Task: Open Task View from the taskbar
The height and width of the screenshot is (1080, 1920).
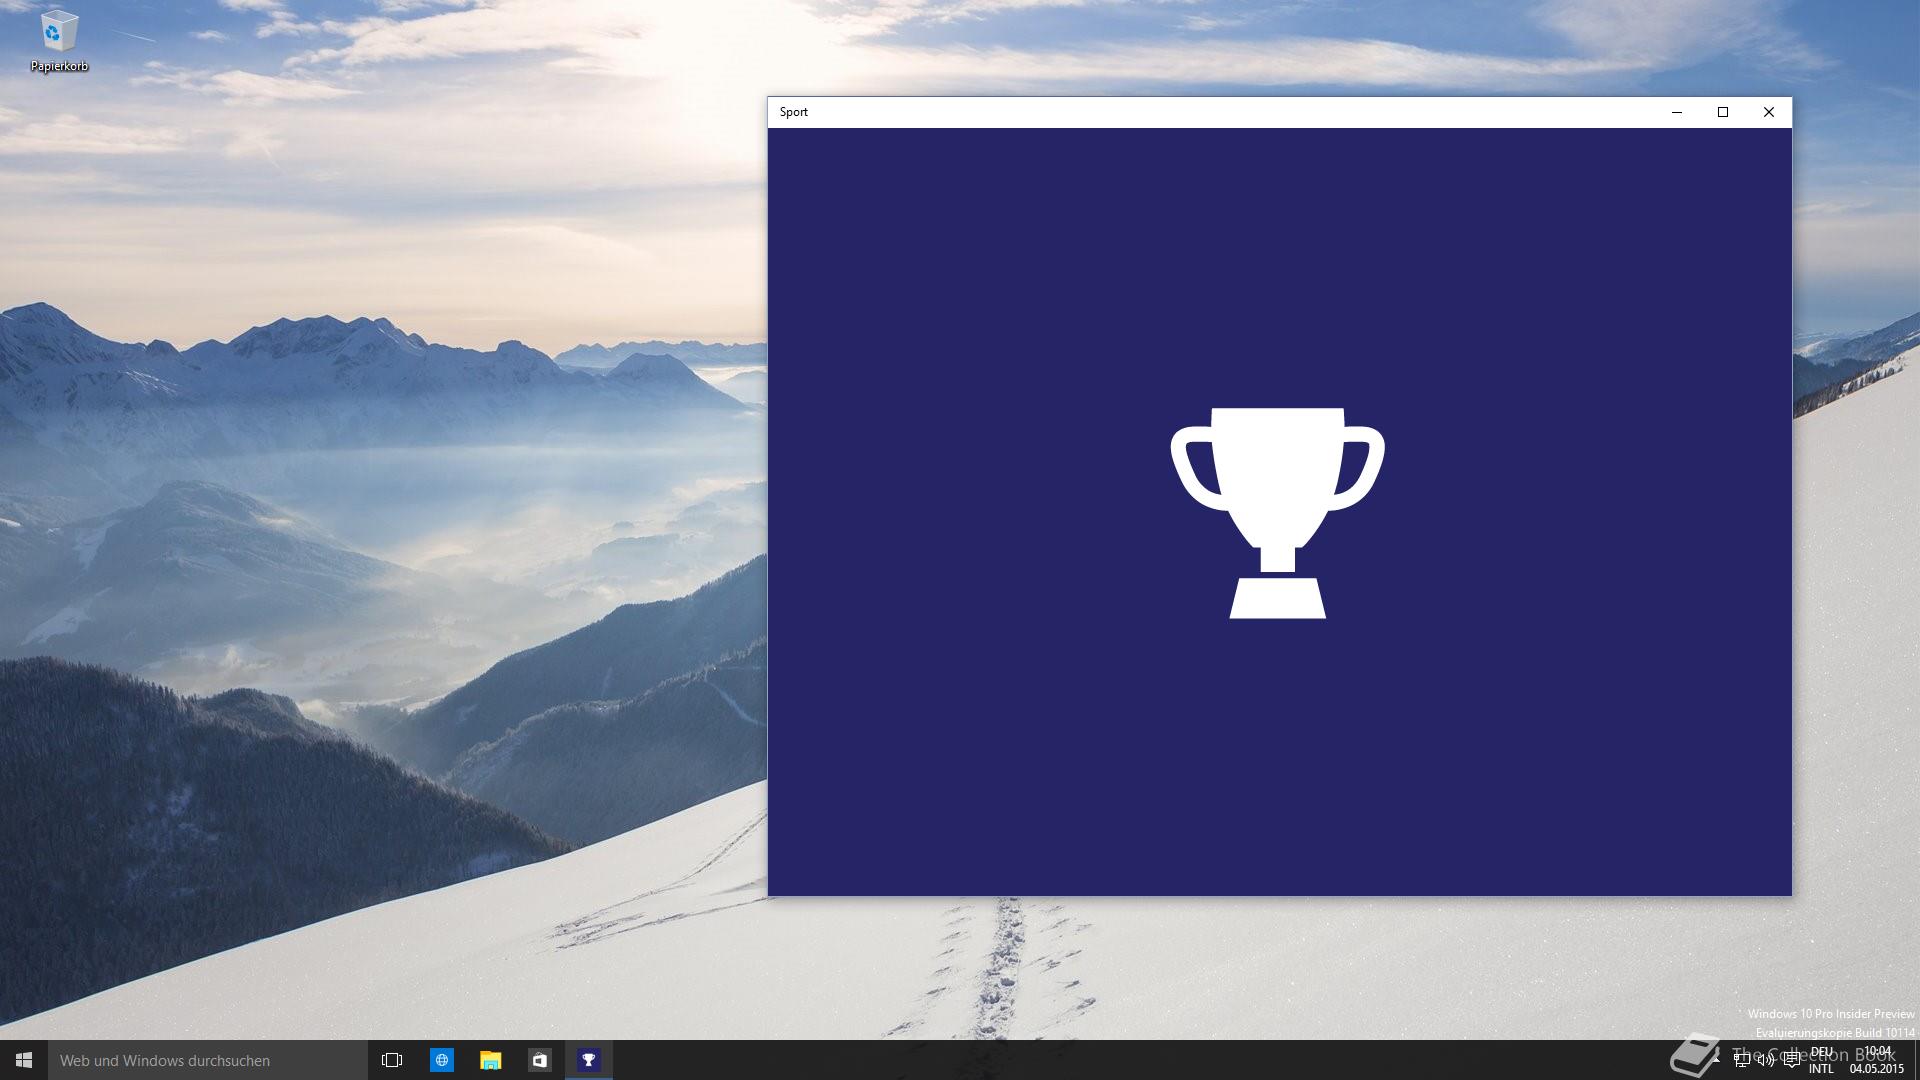Action: pos(392,1060)
